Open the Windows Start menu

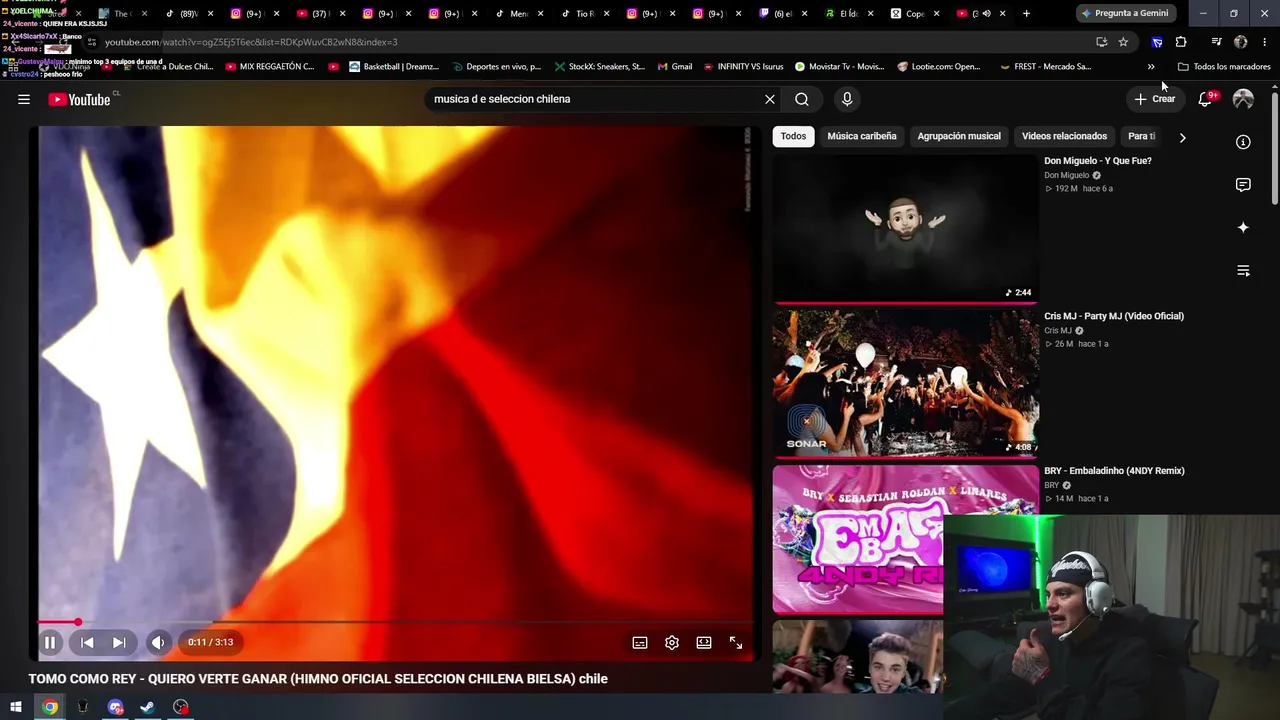pyautogui.click(x=16, y=707)
